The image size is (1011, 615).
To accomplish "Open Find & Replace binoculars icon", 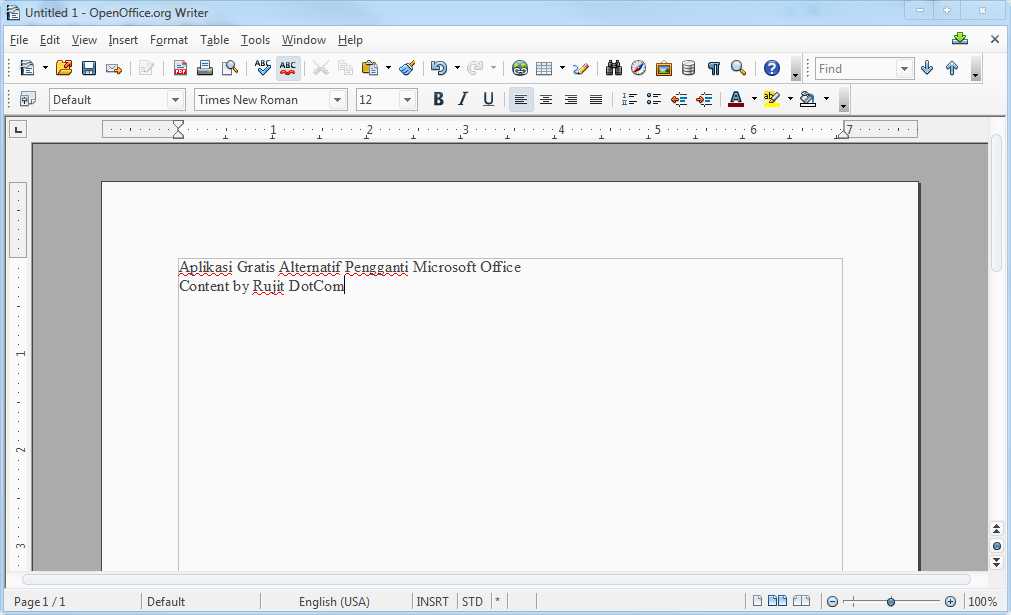I will tap(613, 68).
